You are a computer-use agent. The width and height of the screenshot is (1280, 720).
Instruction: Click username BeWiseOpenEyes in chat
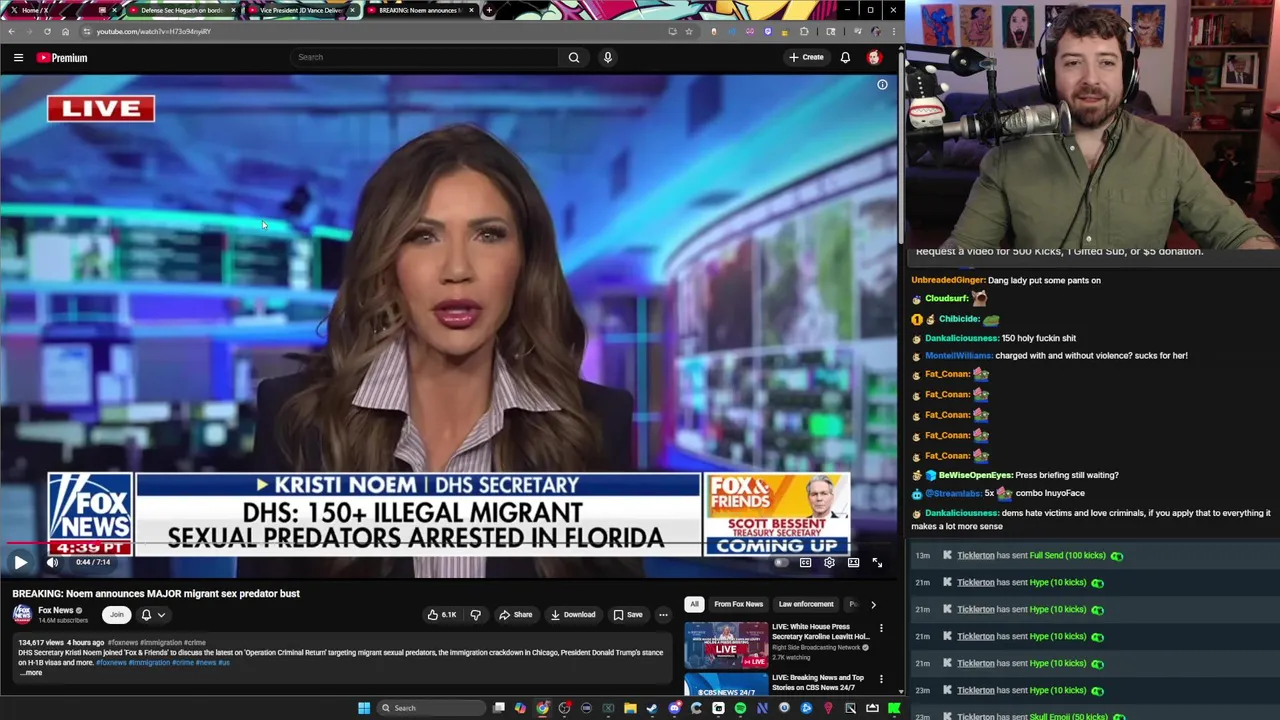click(x=975, y=475)
